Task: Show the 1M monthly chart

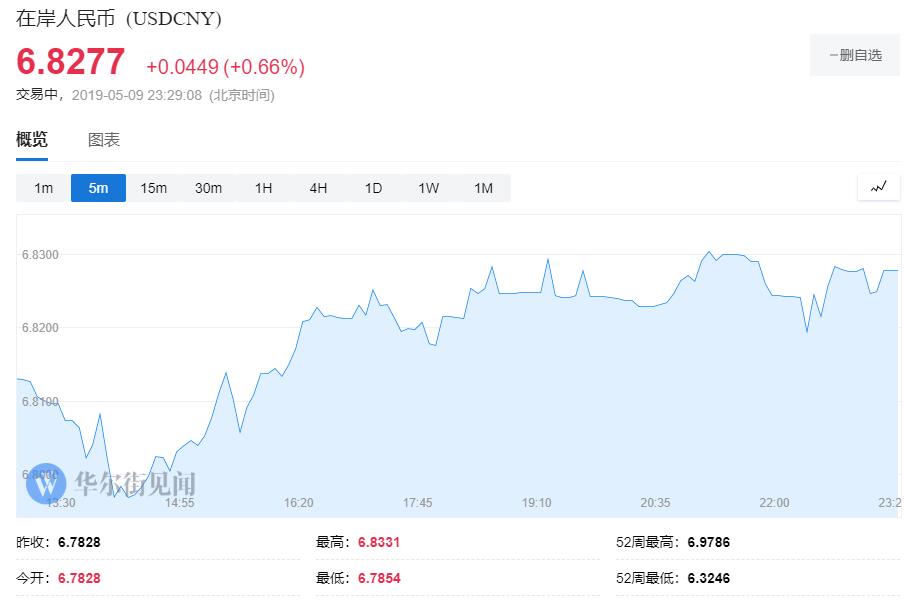Action: coord(483,188)
